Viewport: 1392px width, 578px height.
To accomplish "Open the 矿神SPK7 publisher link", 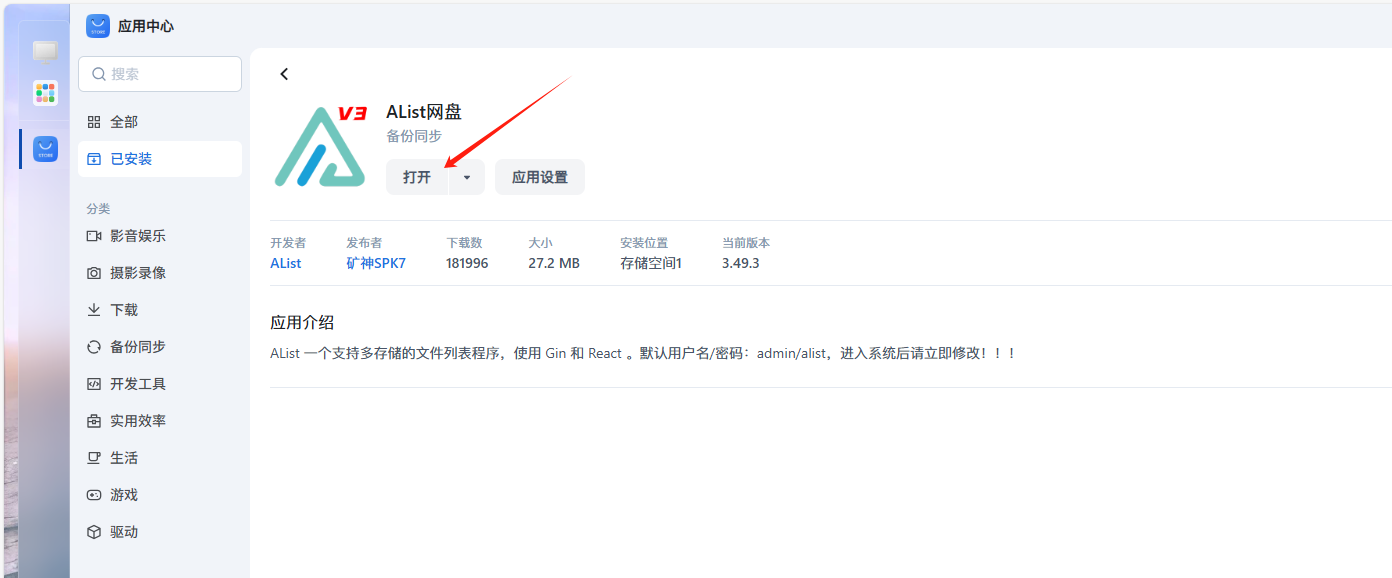I will coord(376,263).
